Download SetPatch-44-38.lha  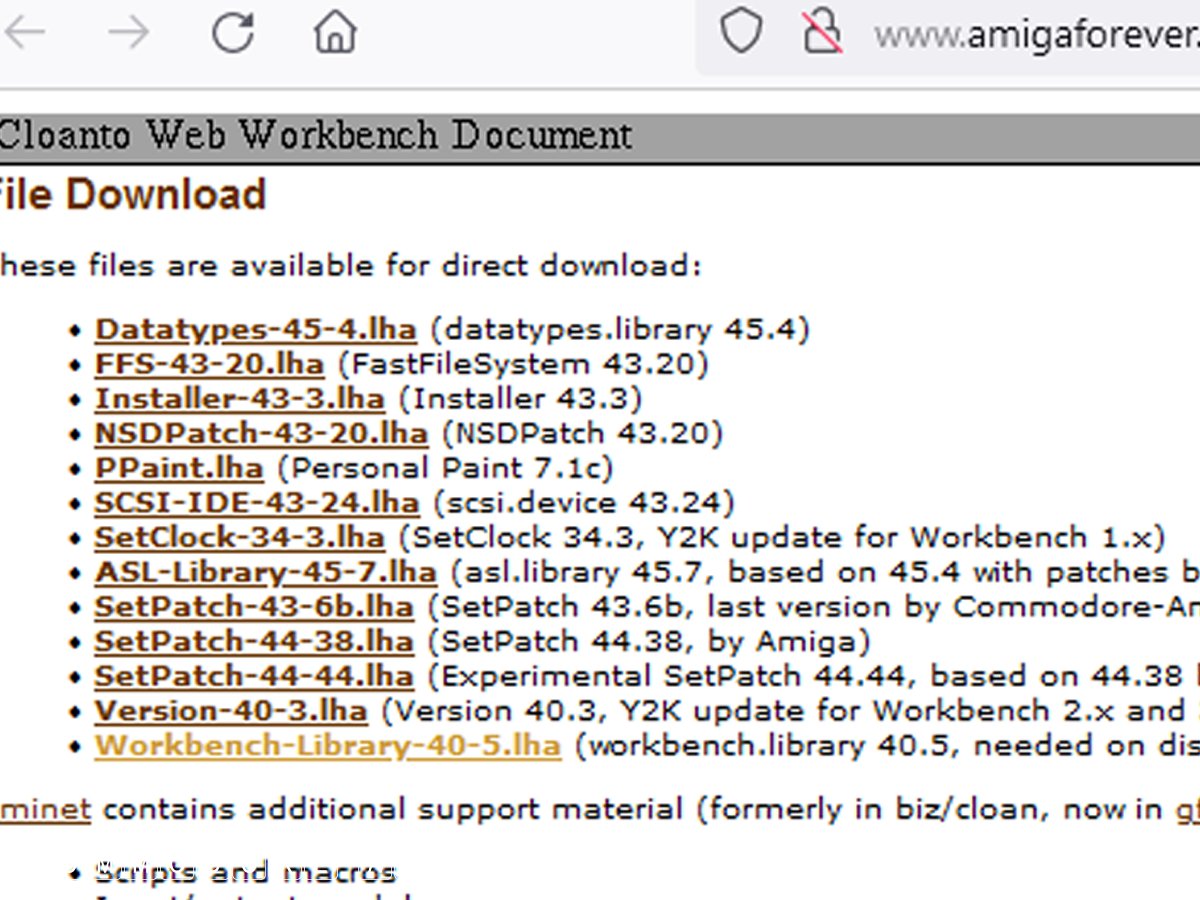pyautogui.click(x=254, y=641)
